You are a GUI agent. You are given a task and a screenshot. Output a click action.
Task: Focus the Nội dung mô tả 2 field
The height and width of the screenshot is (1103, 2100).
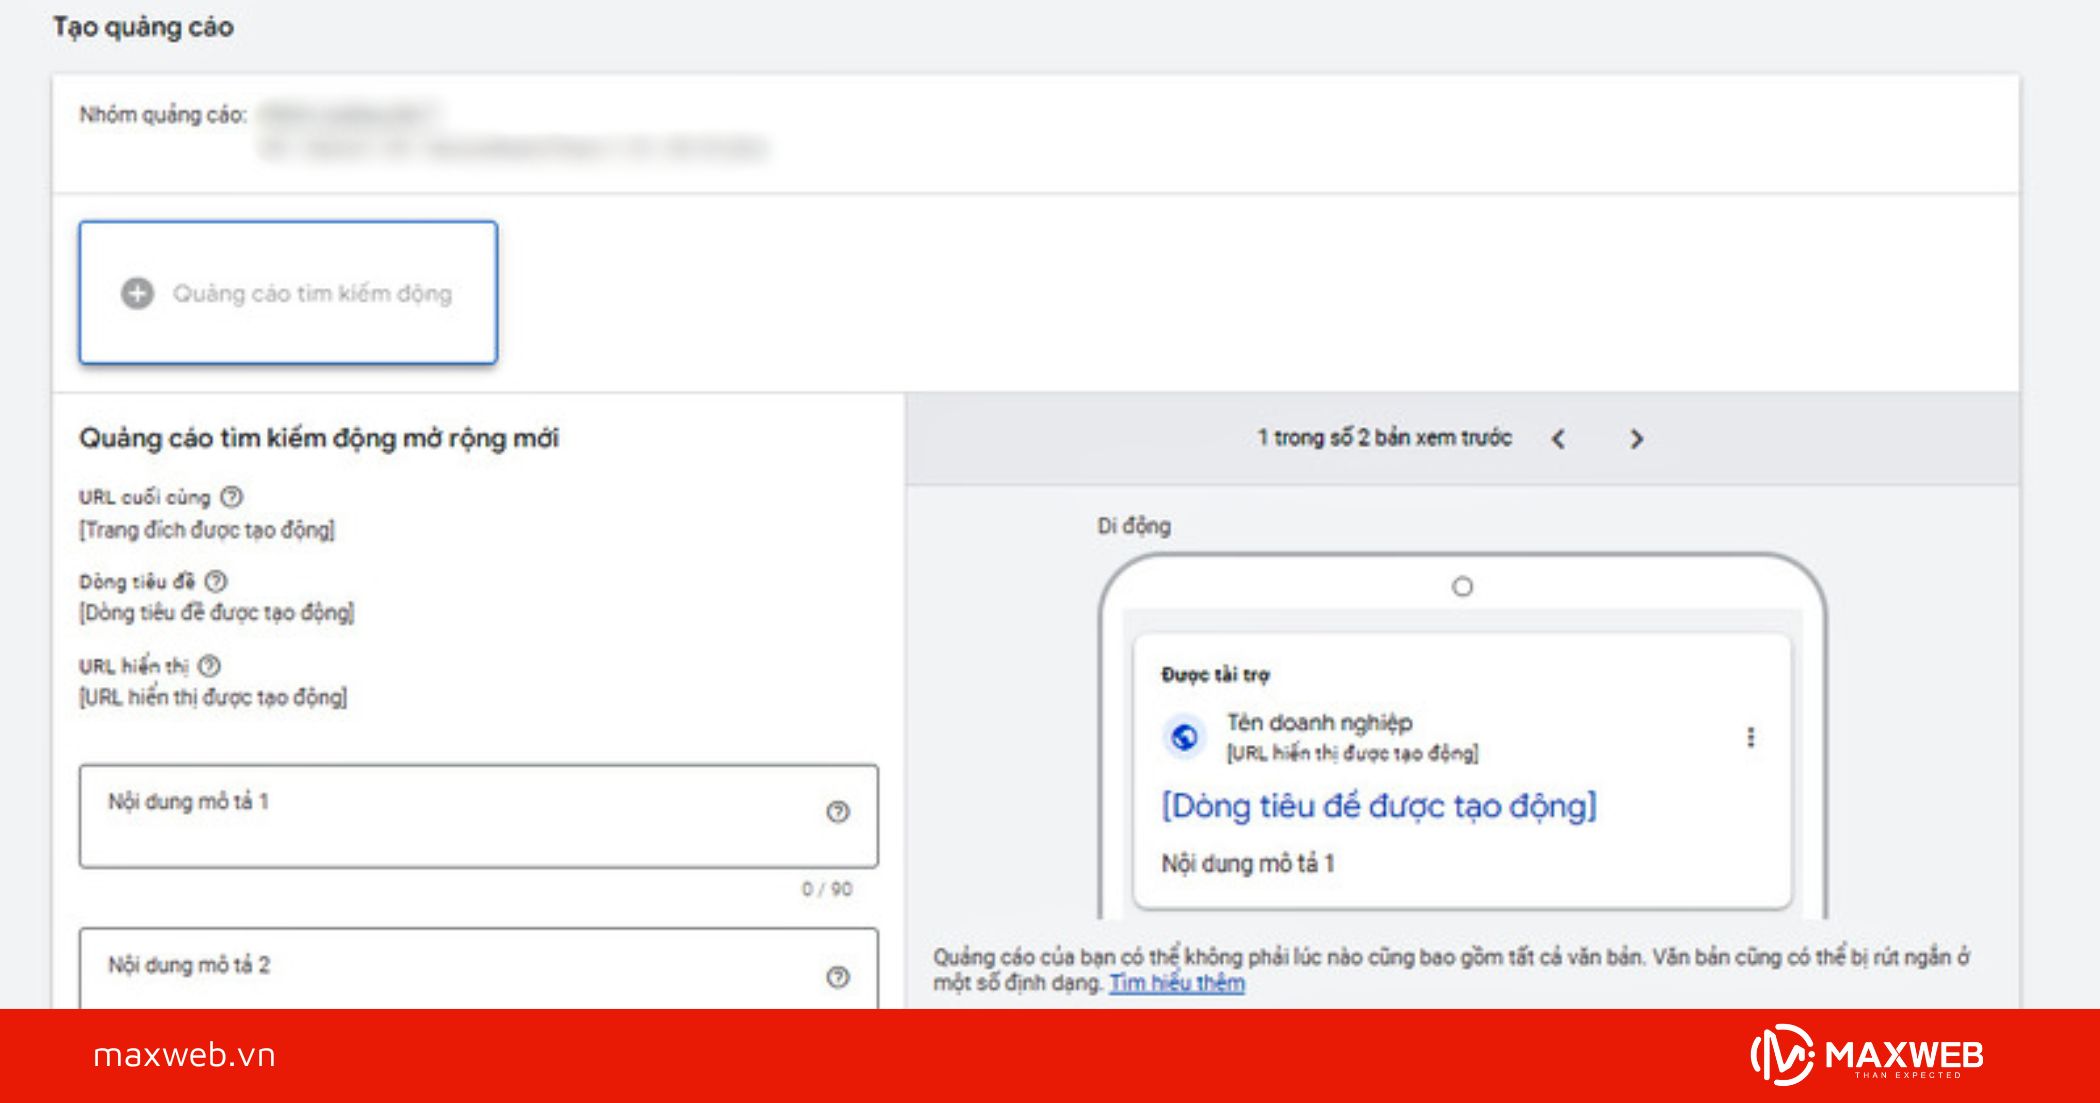pos(450,968)
